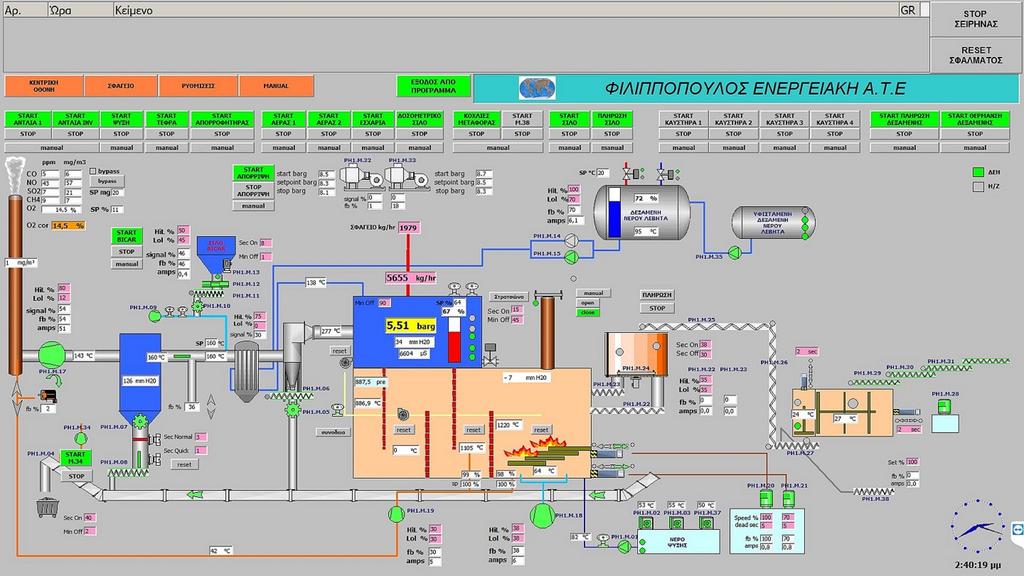Toggle manual mode for ΑΝΤΛΙΑ 1
The image size is (1024, 576).
point(51,148)
